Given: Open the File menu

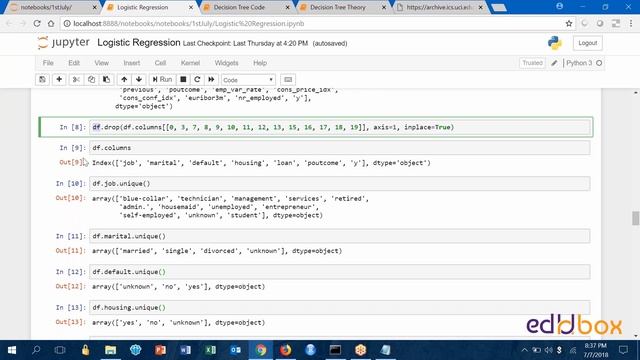Looking at the screenshot, I should [48, 63].
